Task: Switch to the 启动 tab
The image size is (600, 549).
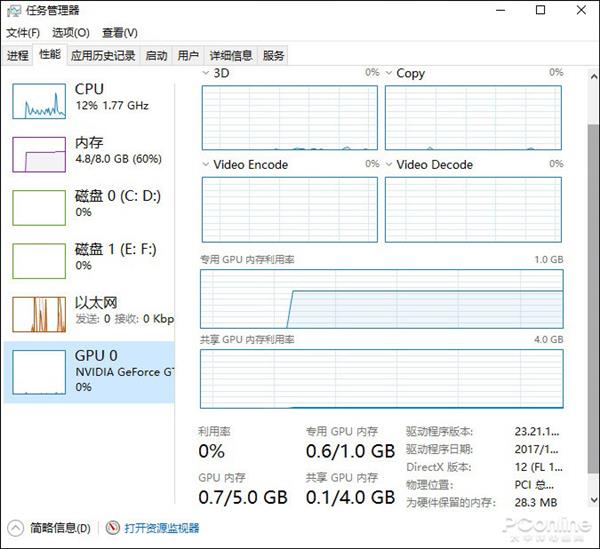Action: [x=157, y=56]
